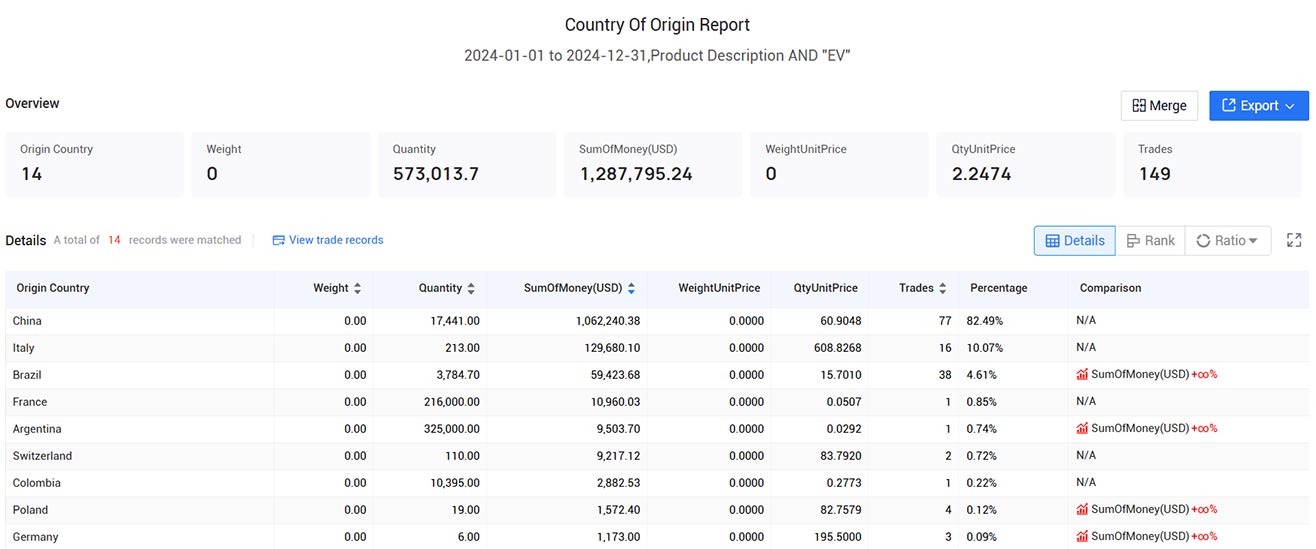Open the Export dropdown

(x=1259, y=105)
